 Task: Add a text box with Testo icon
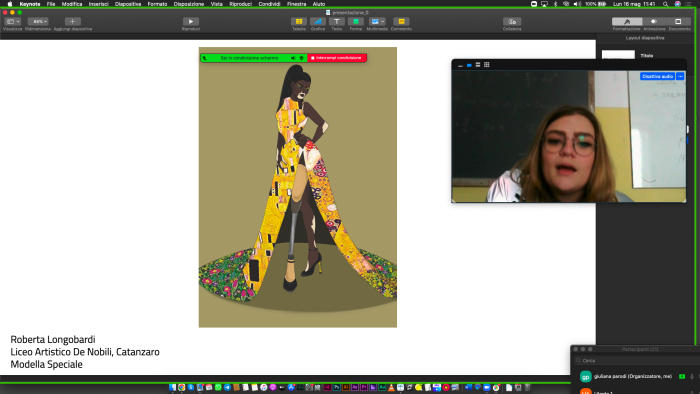(x=337, y=21)
